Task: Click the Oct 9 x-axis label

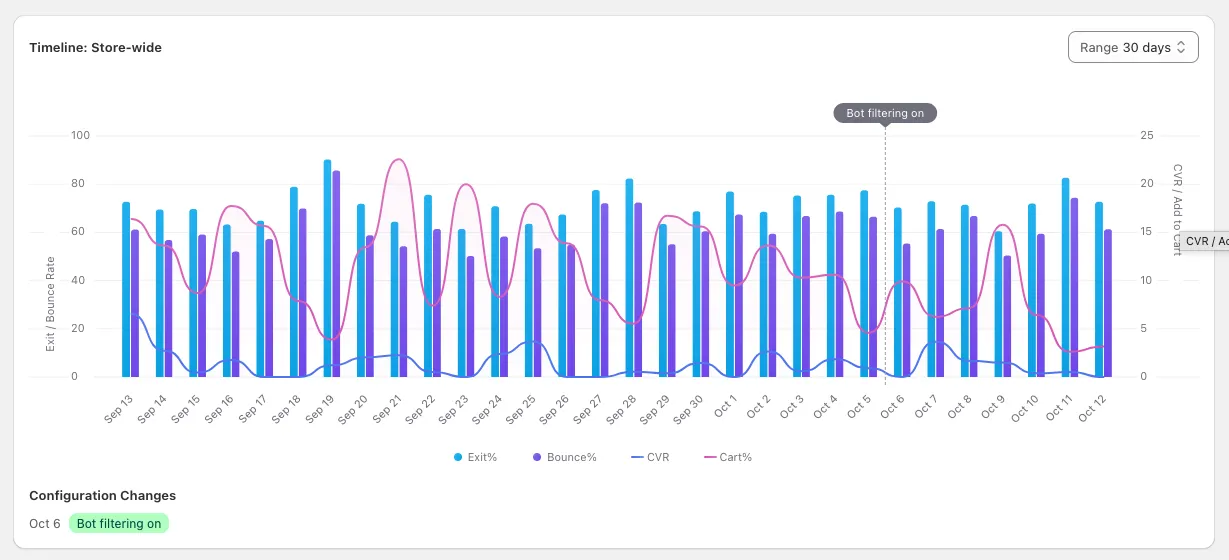Action: pos(993,407)
